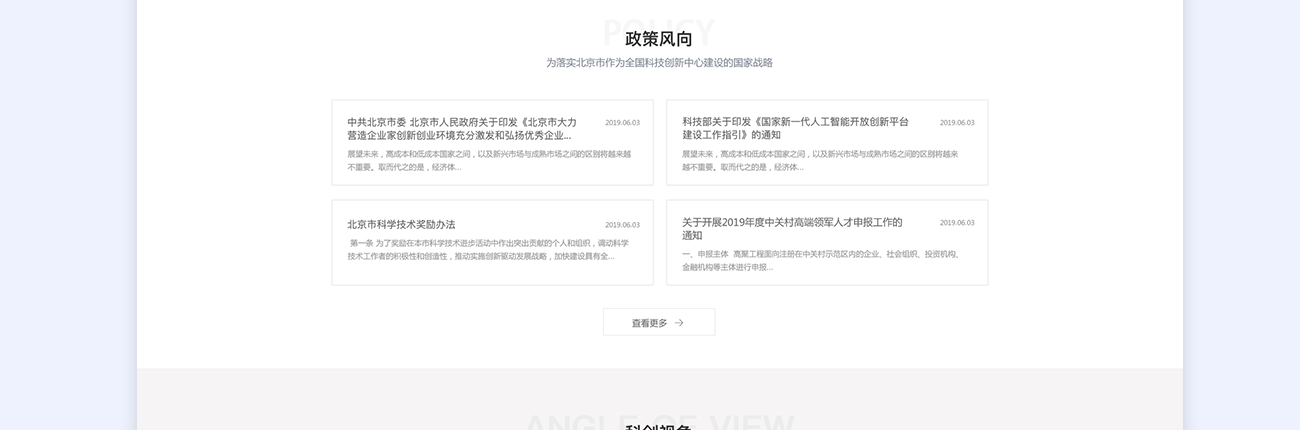Image resolution: width=1300 pixels, height=430 pixels.
Task: Click the date on the 科技部 AI platform card
Action: (x=956, y=123)
